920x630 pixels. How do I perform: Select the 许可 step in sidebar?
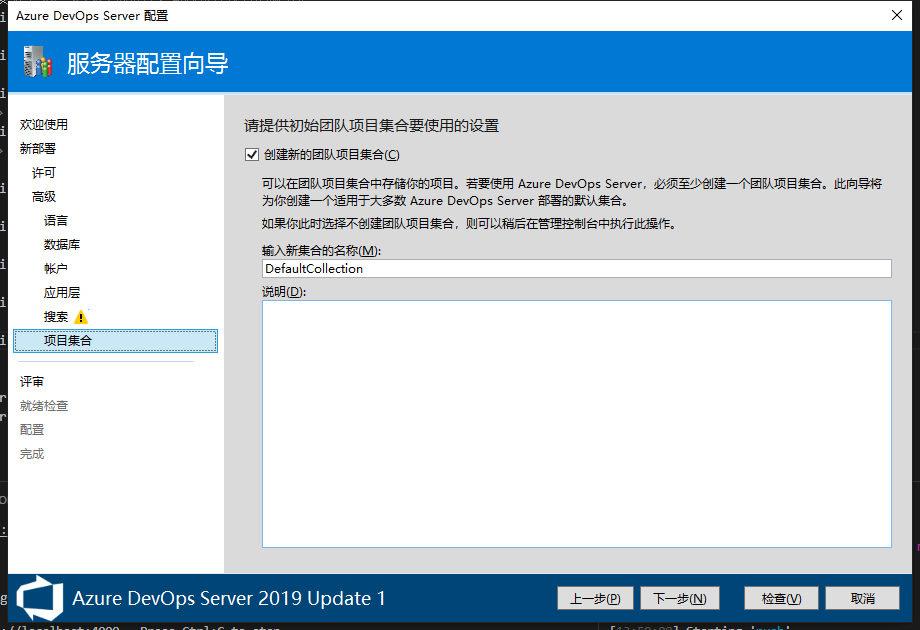tap(44, 173)
